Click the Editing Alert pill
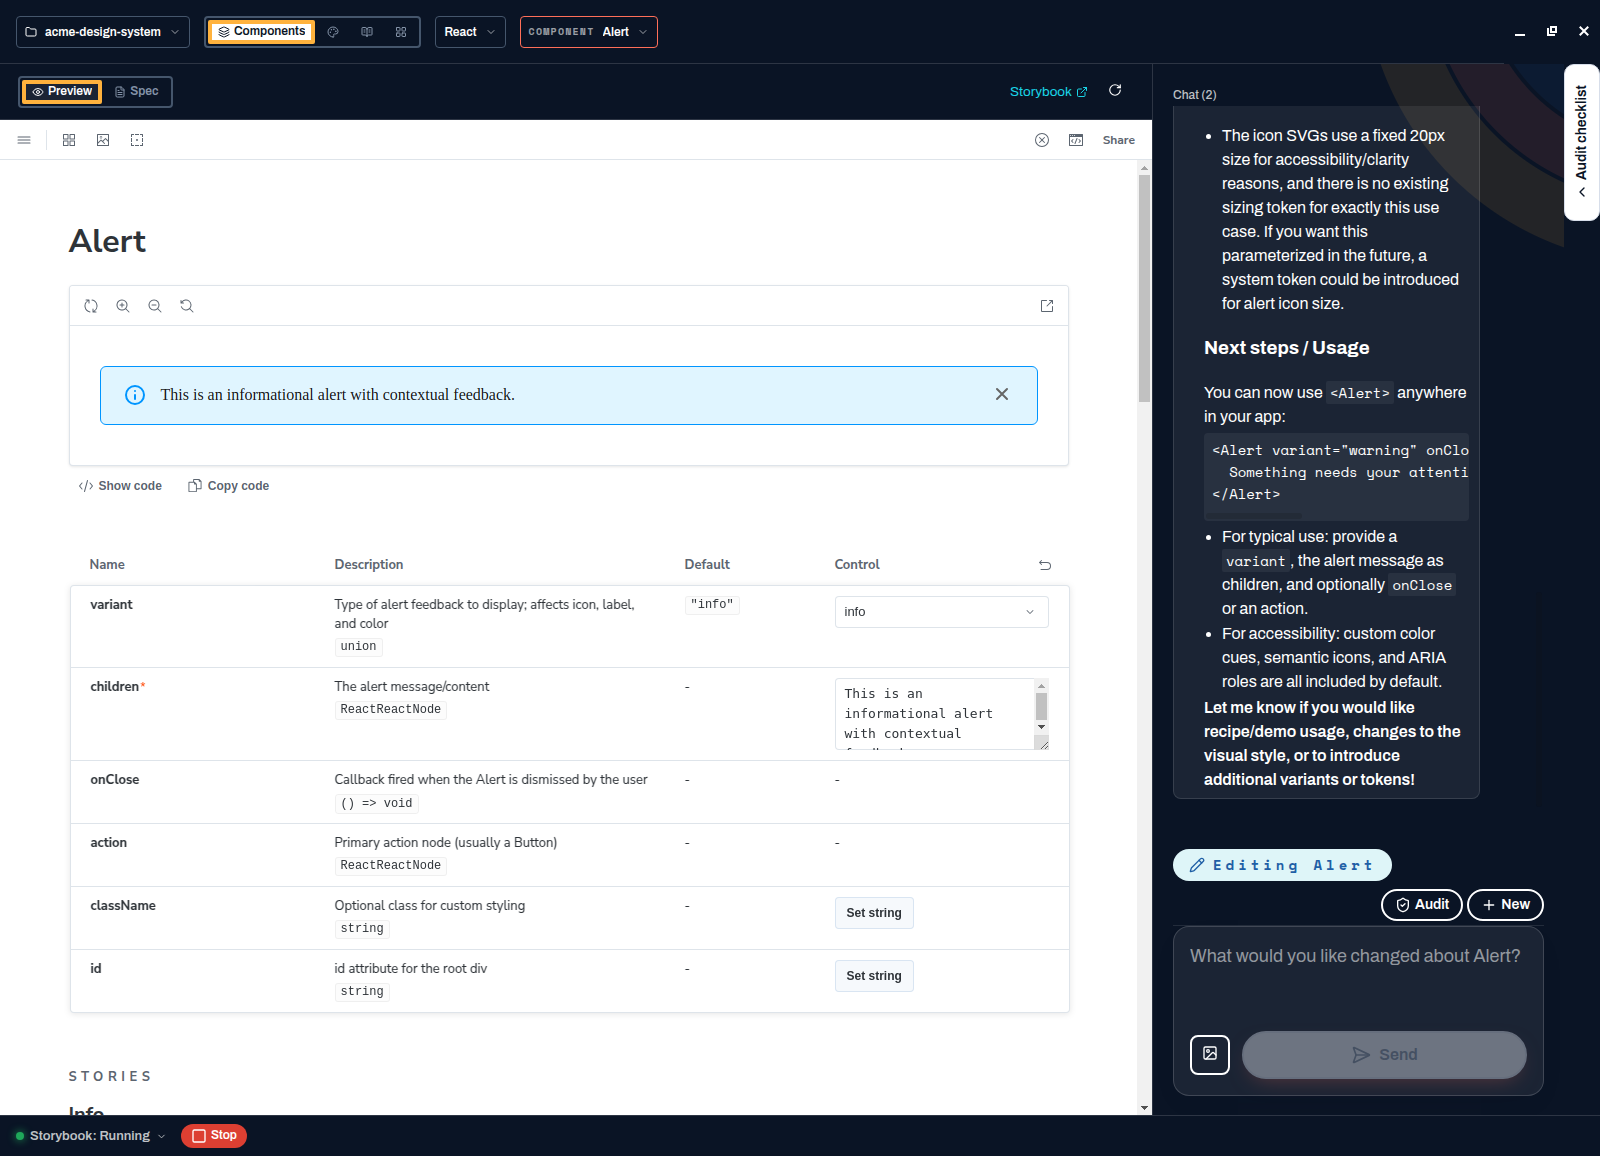This screenshot has height=1156, width=1600. click(1282, 865)
